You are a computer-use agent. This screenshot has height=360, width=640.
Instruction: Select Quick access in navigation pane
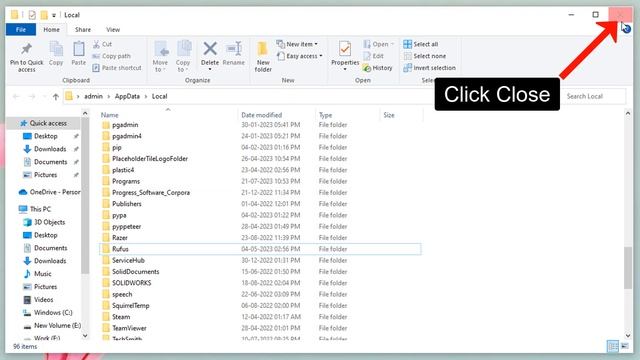(x=44, y=123)
